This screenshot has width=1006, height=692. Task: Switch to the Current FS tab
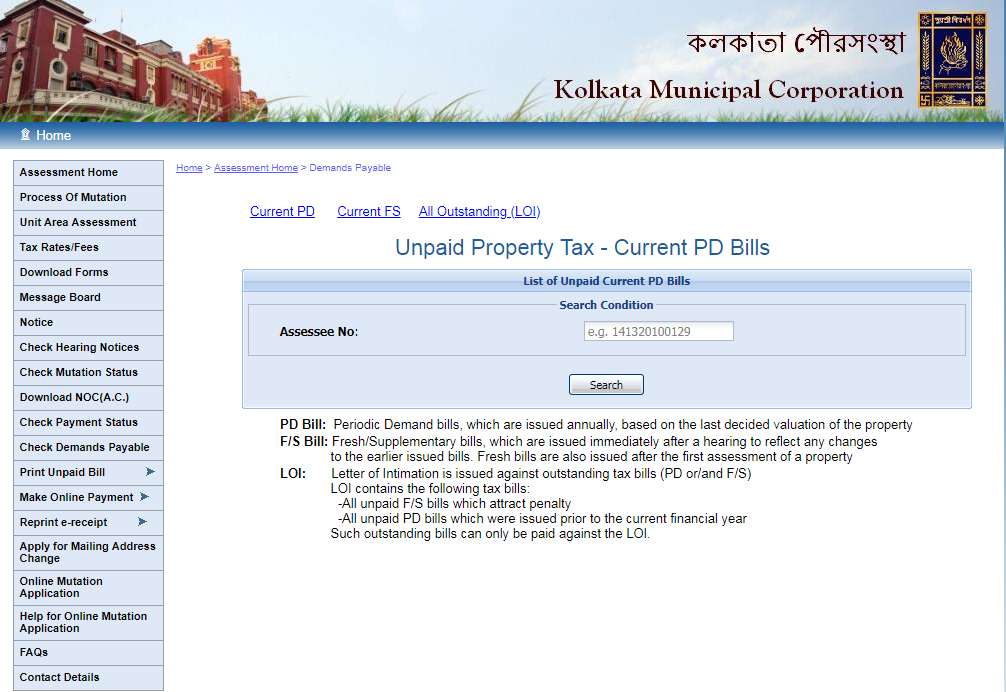pyautogui.click(x=368, y=212)
